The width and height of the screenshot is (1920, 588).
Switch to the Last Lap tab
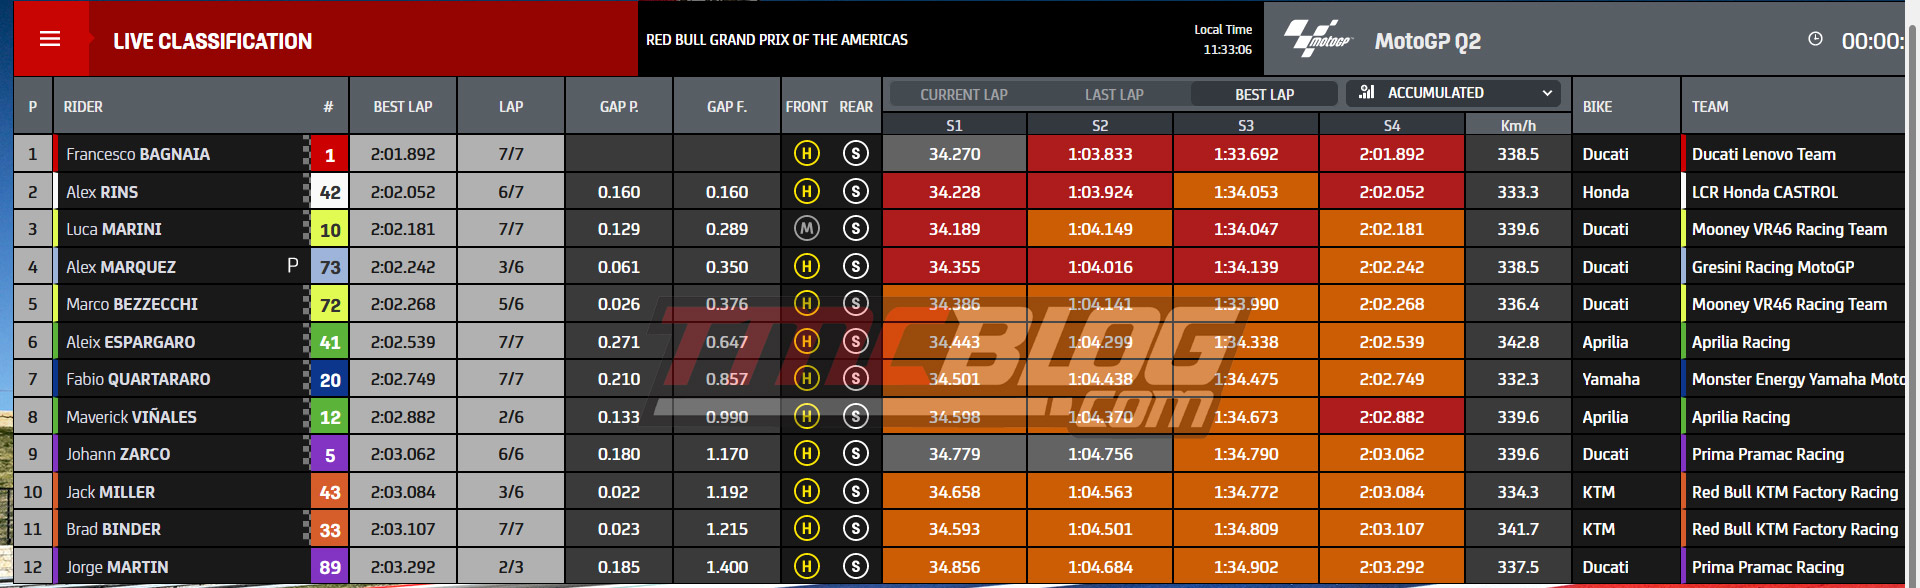[x=1114, y=95]
